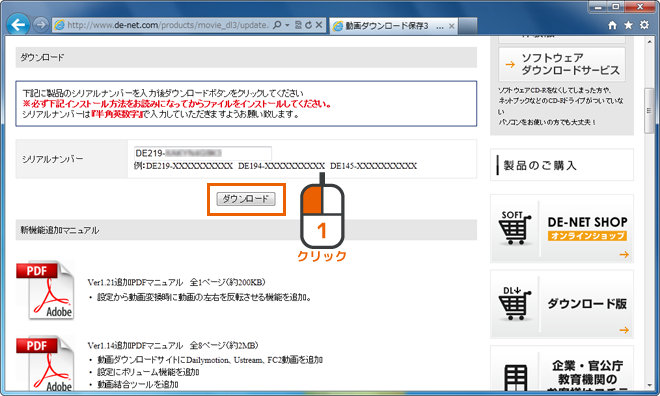660x396 pixels.
Task: Go forward with the browser forward arrow
Action: [41, 25]
